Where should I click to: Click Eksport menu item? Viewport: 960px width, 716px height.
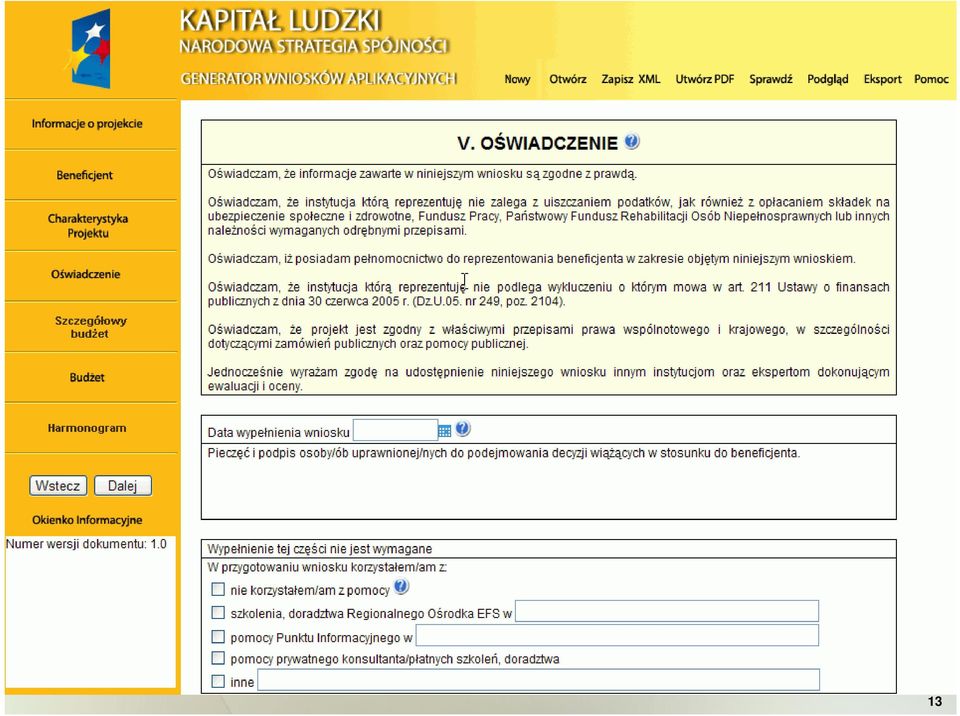[x=882, y=79]
